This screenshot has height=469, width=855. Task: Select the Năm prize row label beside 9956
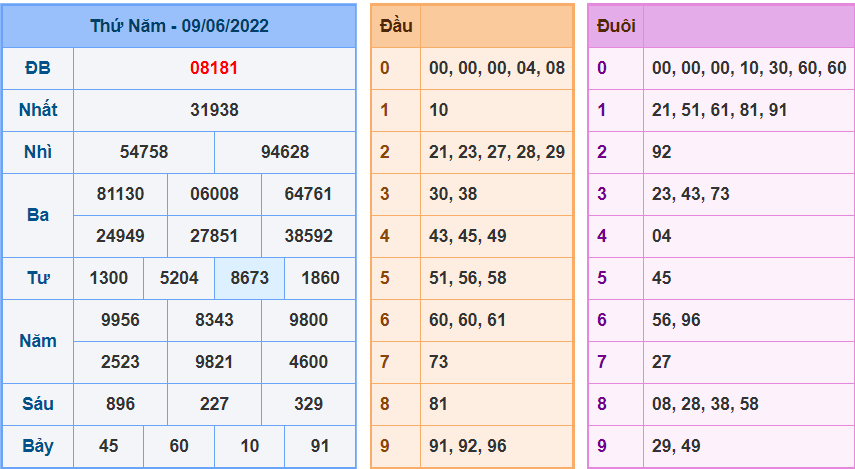point(38,341)
